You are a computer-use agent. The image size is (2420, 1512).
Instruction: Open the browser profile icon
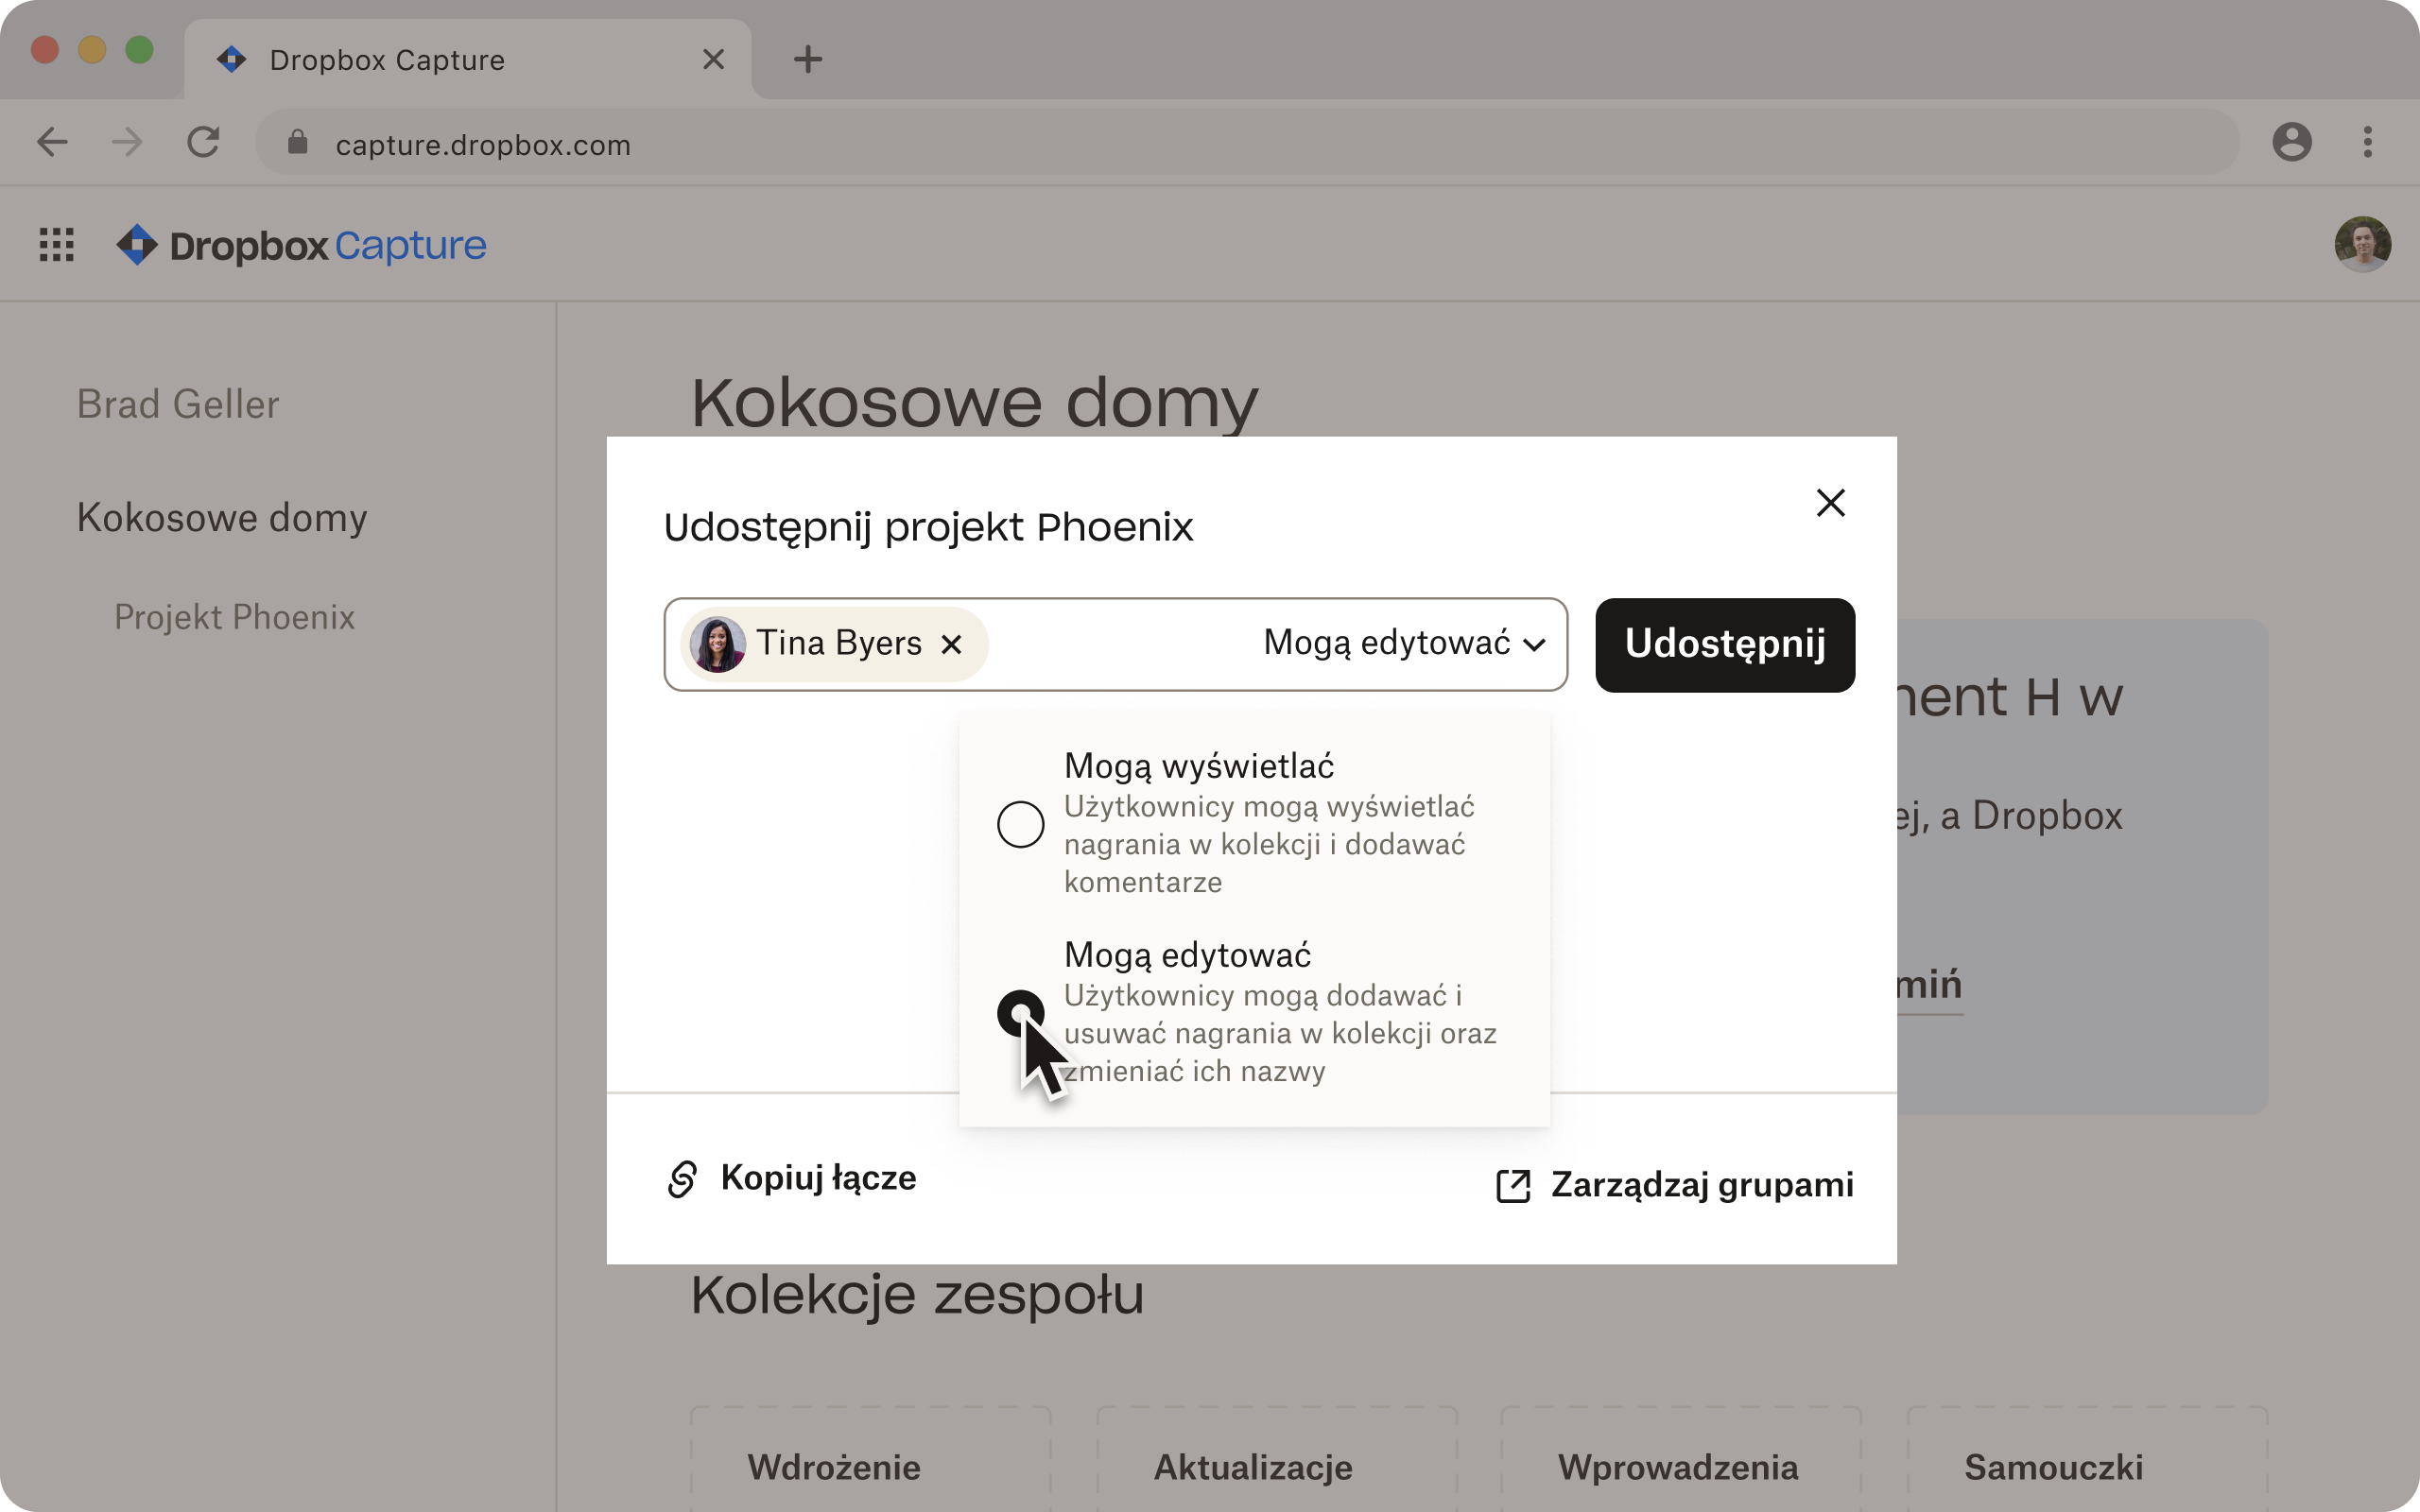(x=2291, y=142)
